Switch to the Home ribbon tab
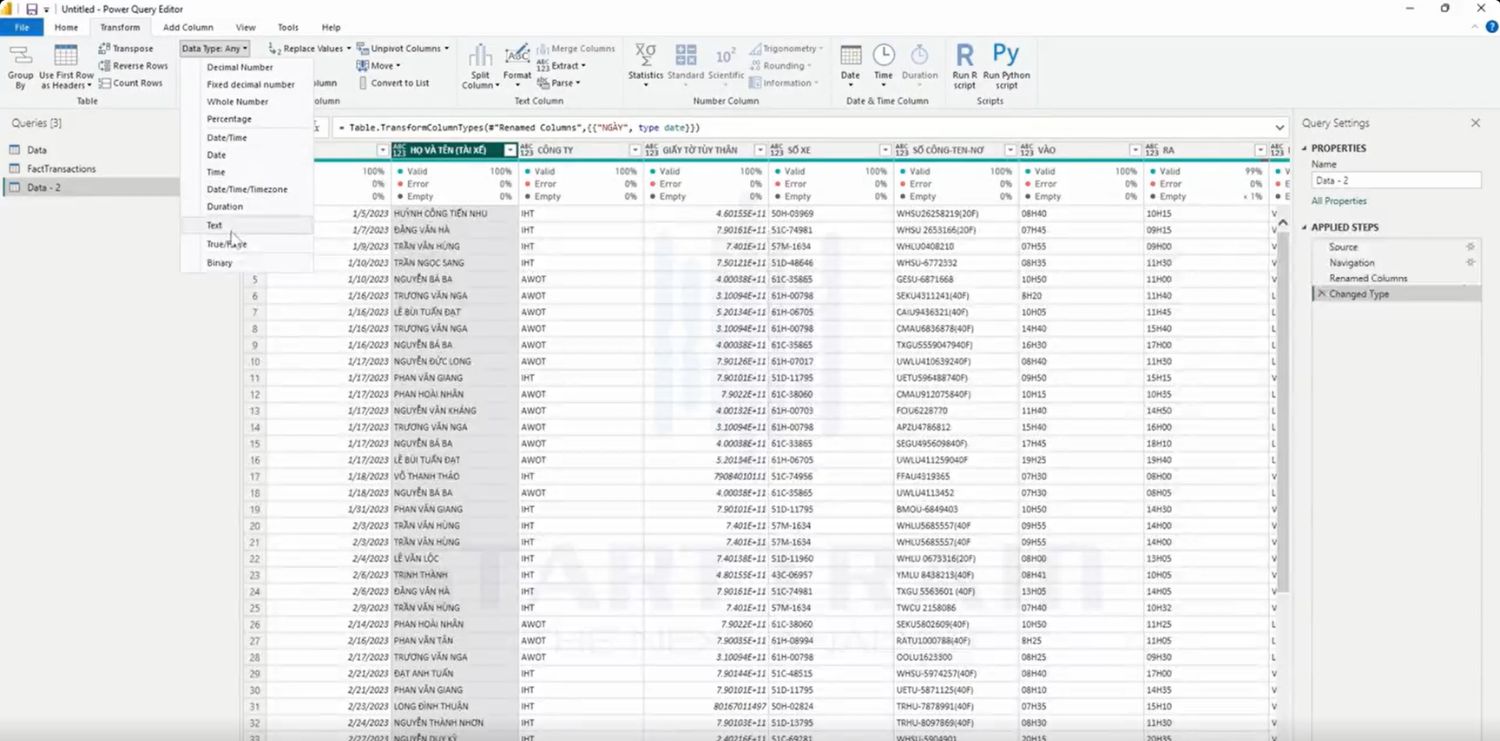1500x741 pixels. pos(66,27)
